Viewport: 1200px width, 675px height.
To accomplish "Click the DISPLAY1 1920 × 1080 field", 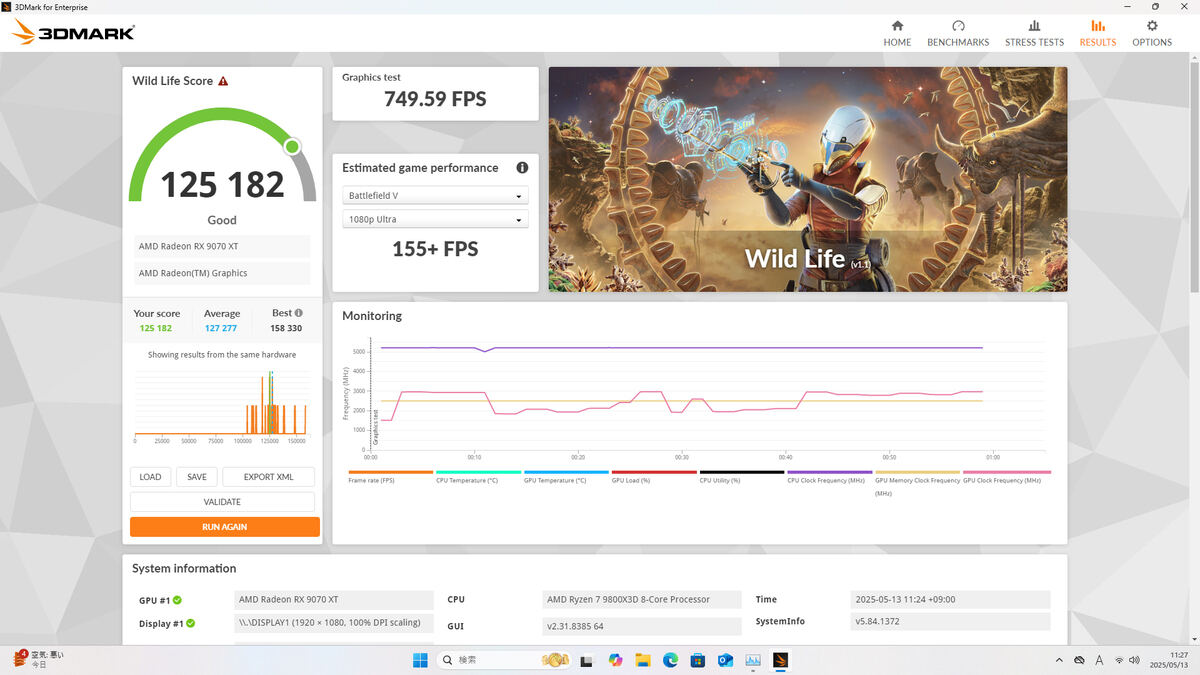I will click(x=334, y=622).
